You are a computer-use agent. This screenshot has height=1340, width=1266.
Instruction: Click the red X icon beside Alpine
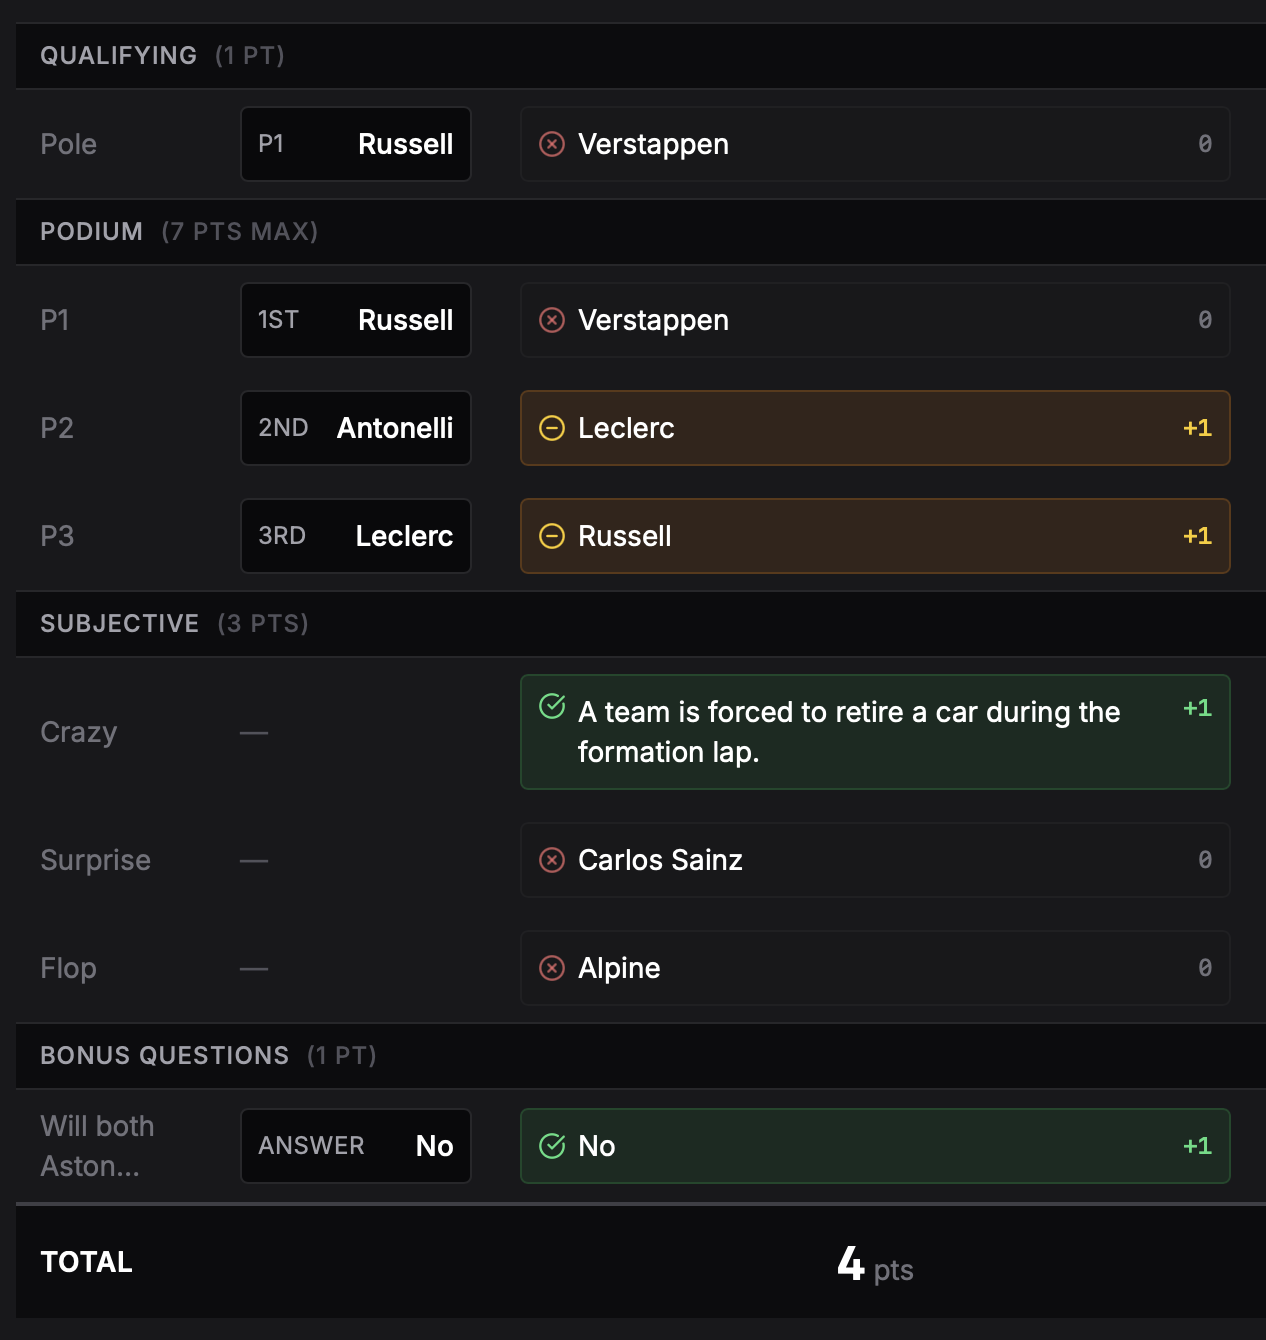click(552, 968)
